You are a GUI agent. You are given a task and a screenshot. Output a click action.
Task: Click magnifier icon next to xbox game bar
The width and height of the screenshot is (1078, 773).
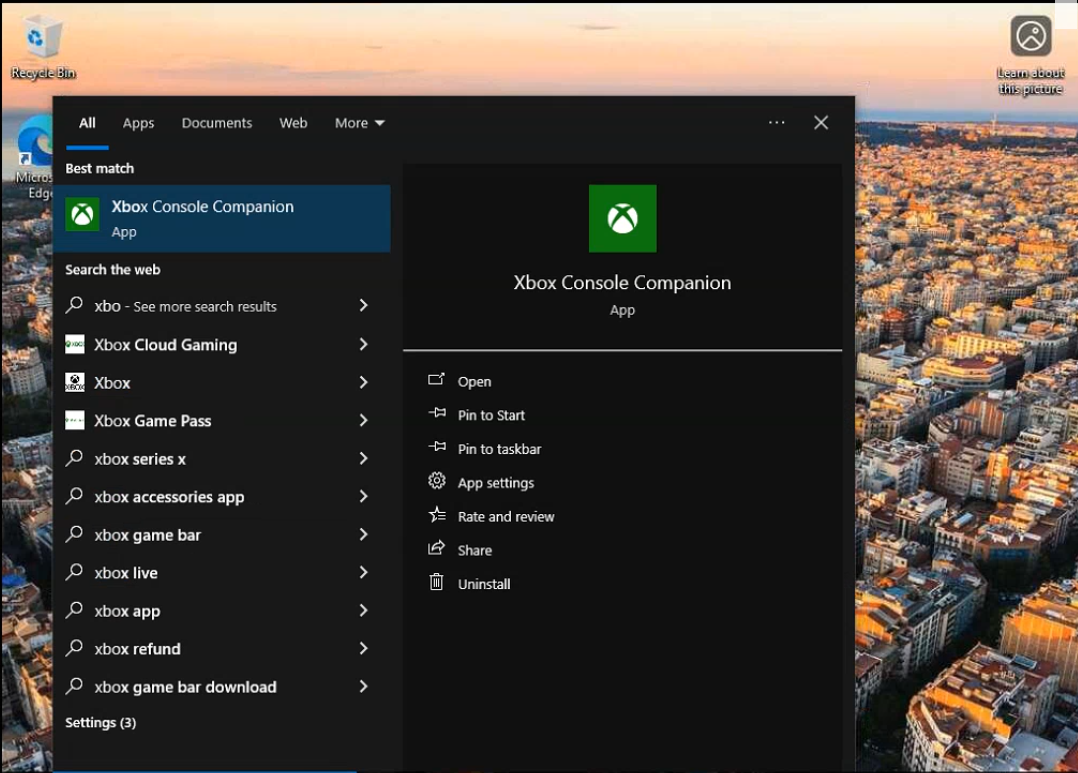74,534
